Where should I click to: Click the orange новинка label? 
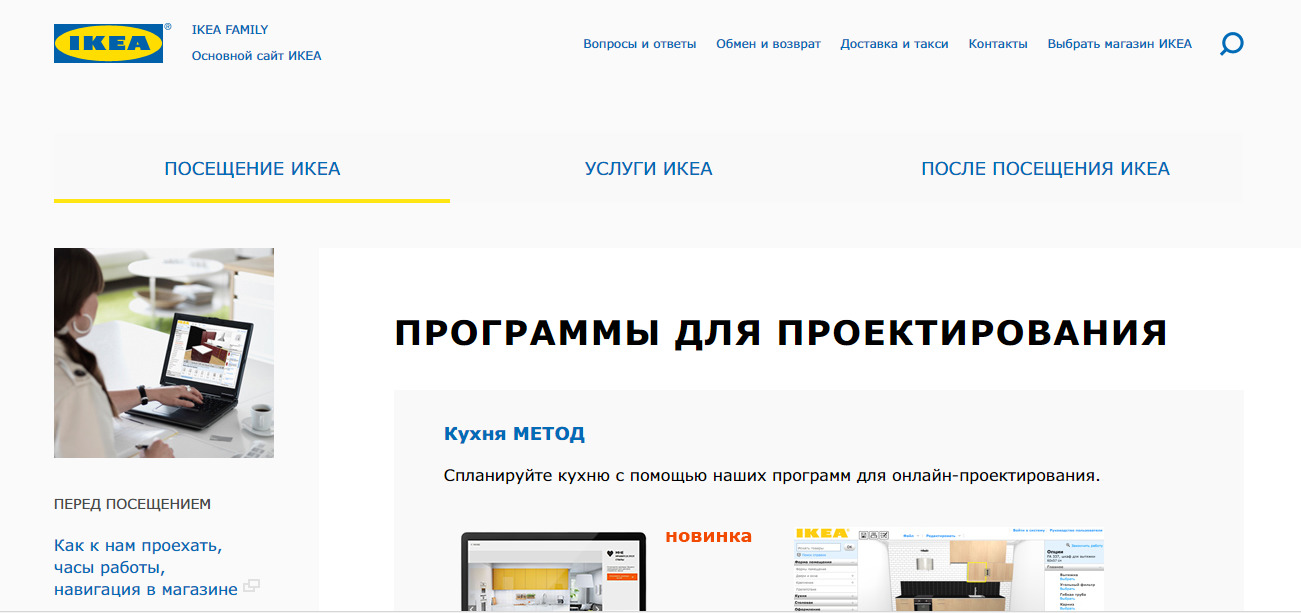[708, 536]
